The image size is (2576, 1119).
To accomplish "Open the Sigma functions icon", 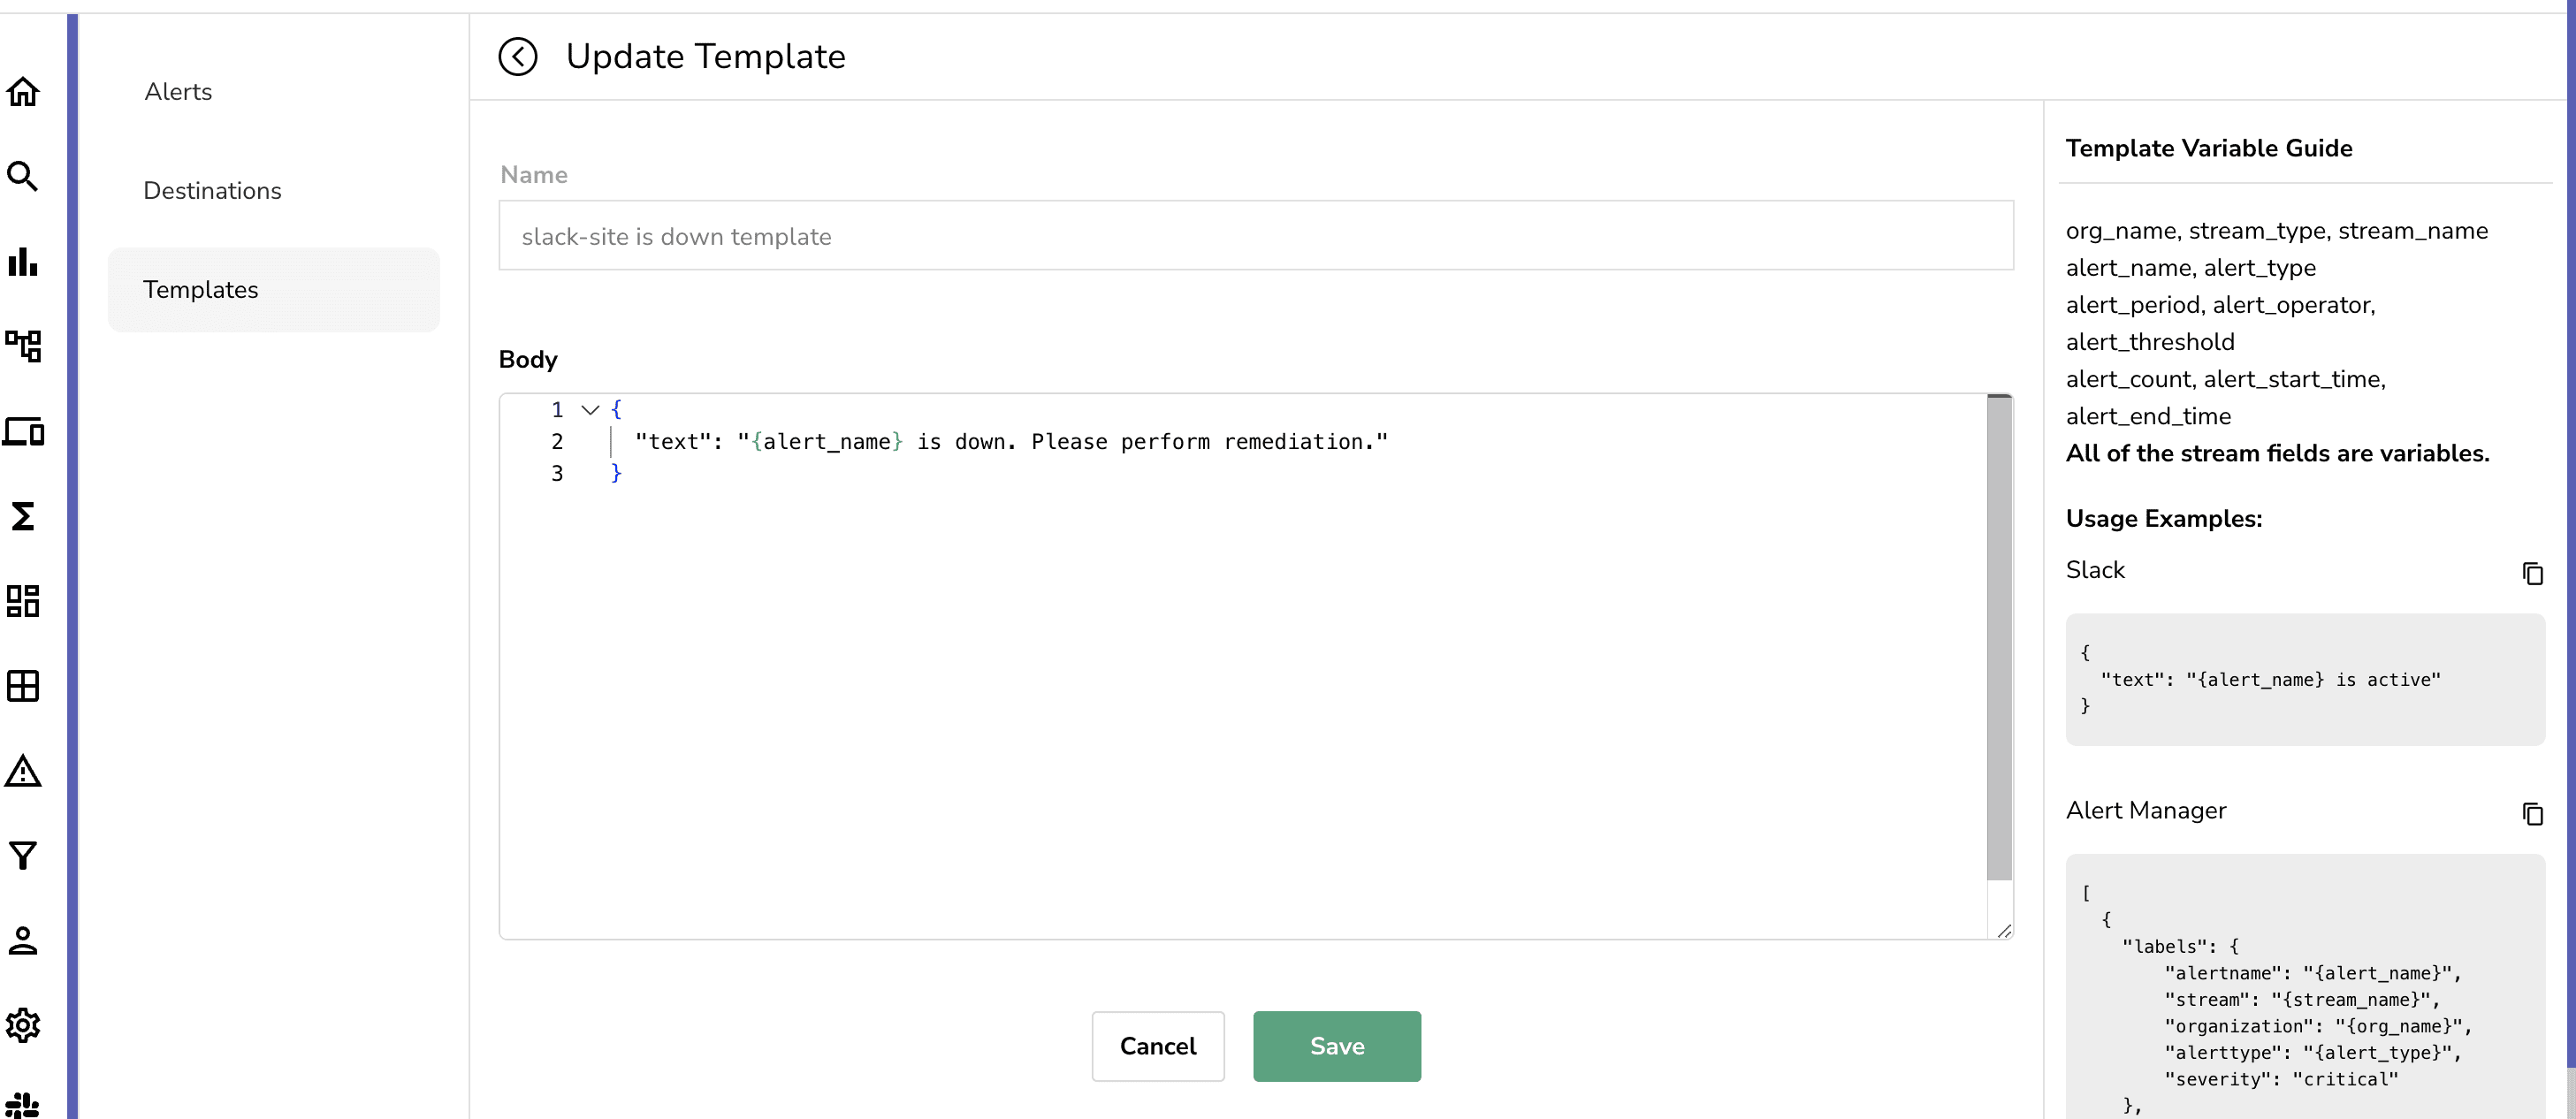I will click(x=23, y=516).
